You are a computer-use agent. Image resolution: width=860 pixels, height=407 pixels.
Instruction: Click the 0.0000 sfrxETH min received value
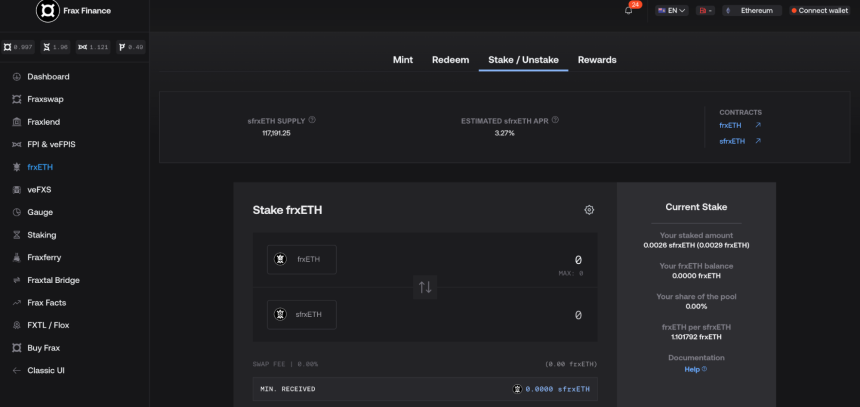558,389
